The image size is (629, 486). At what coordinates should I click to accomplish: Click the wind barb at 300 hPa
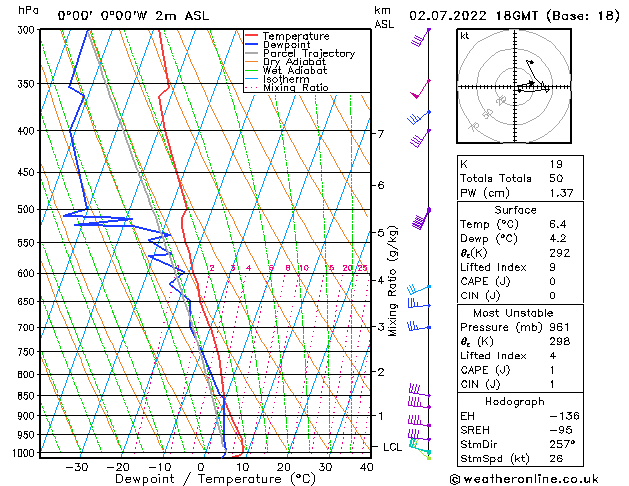tap(421, 37)
